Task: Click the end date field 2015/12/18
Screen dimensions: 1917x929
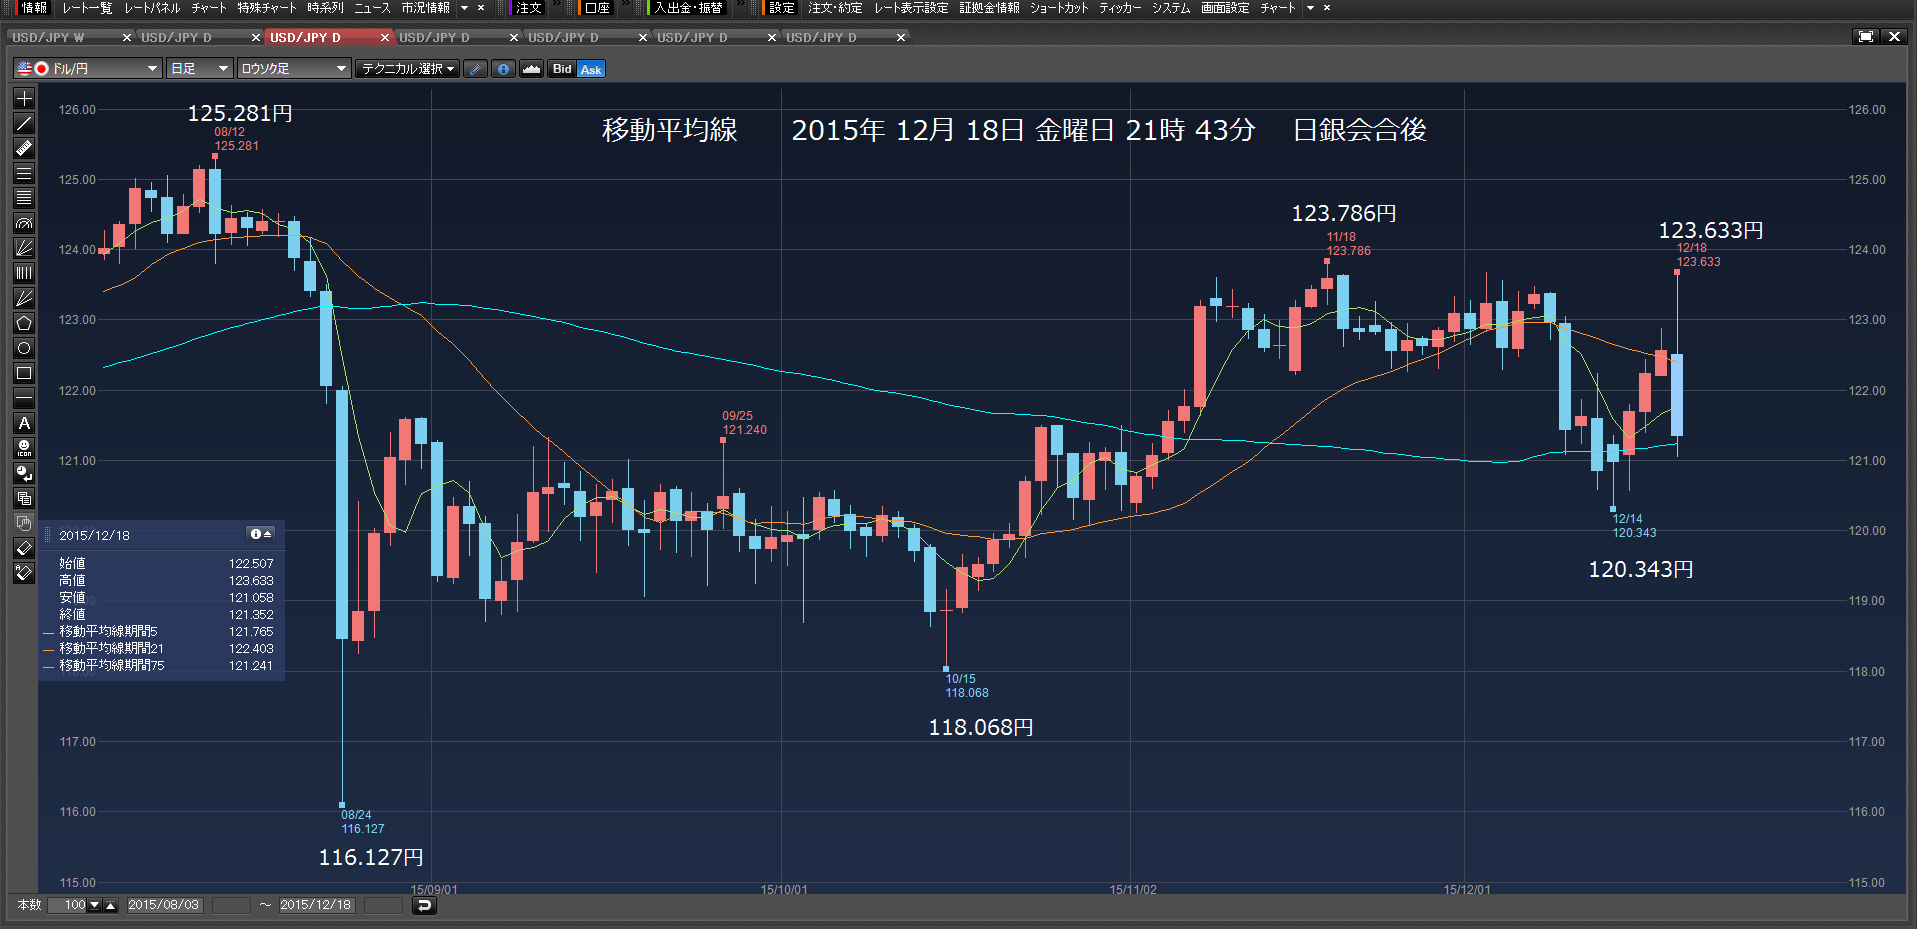Action: click(x=317, y=905)
